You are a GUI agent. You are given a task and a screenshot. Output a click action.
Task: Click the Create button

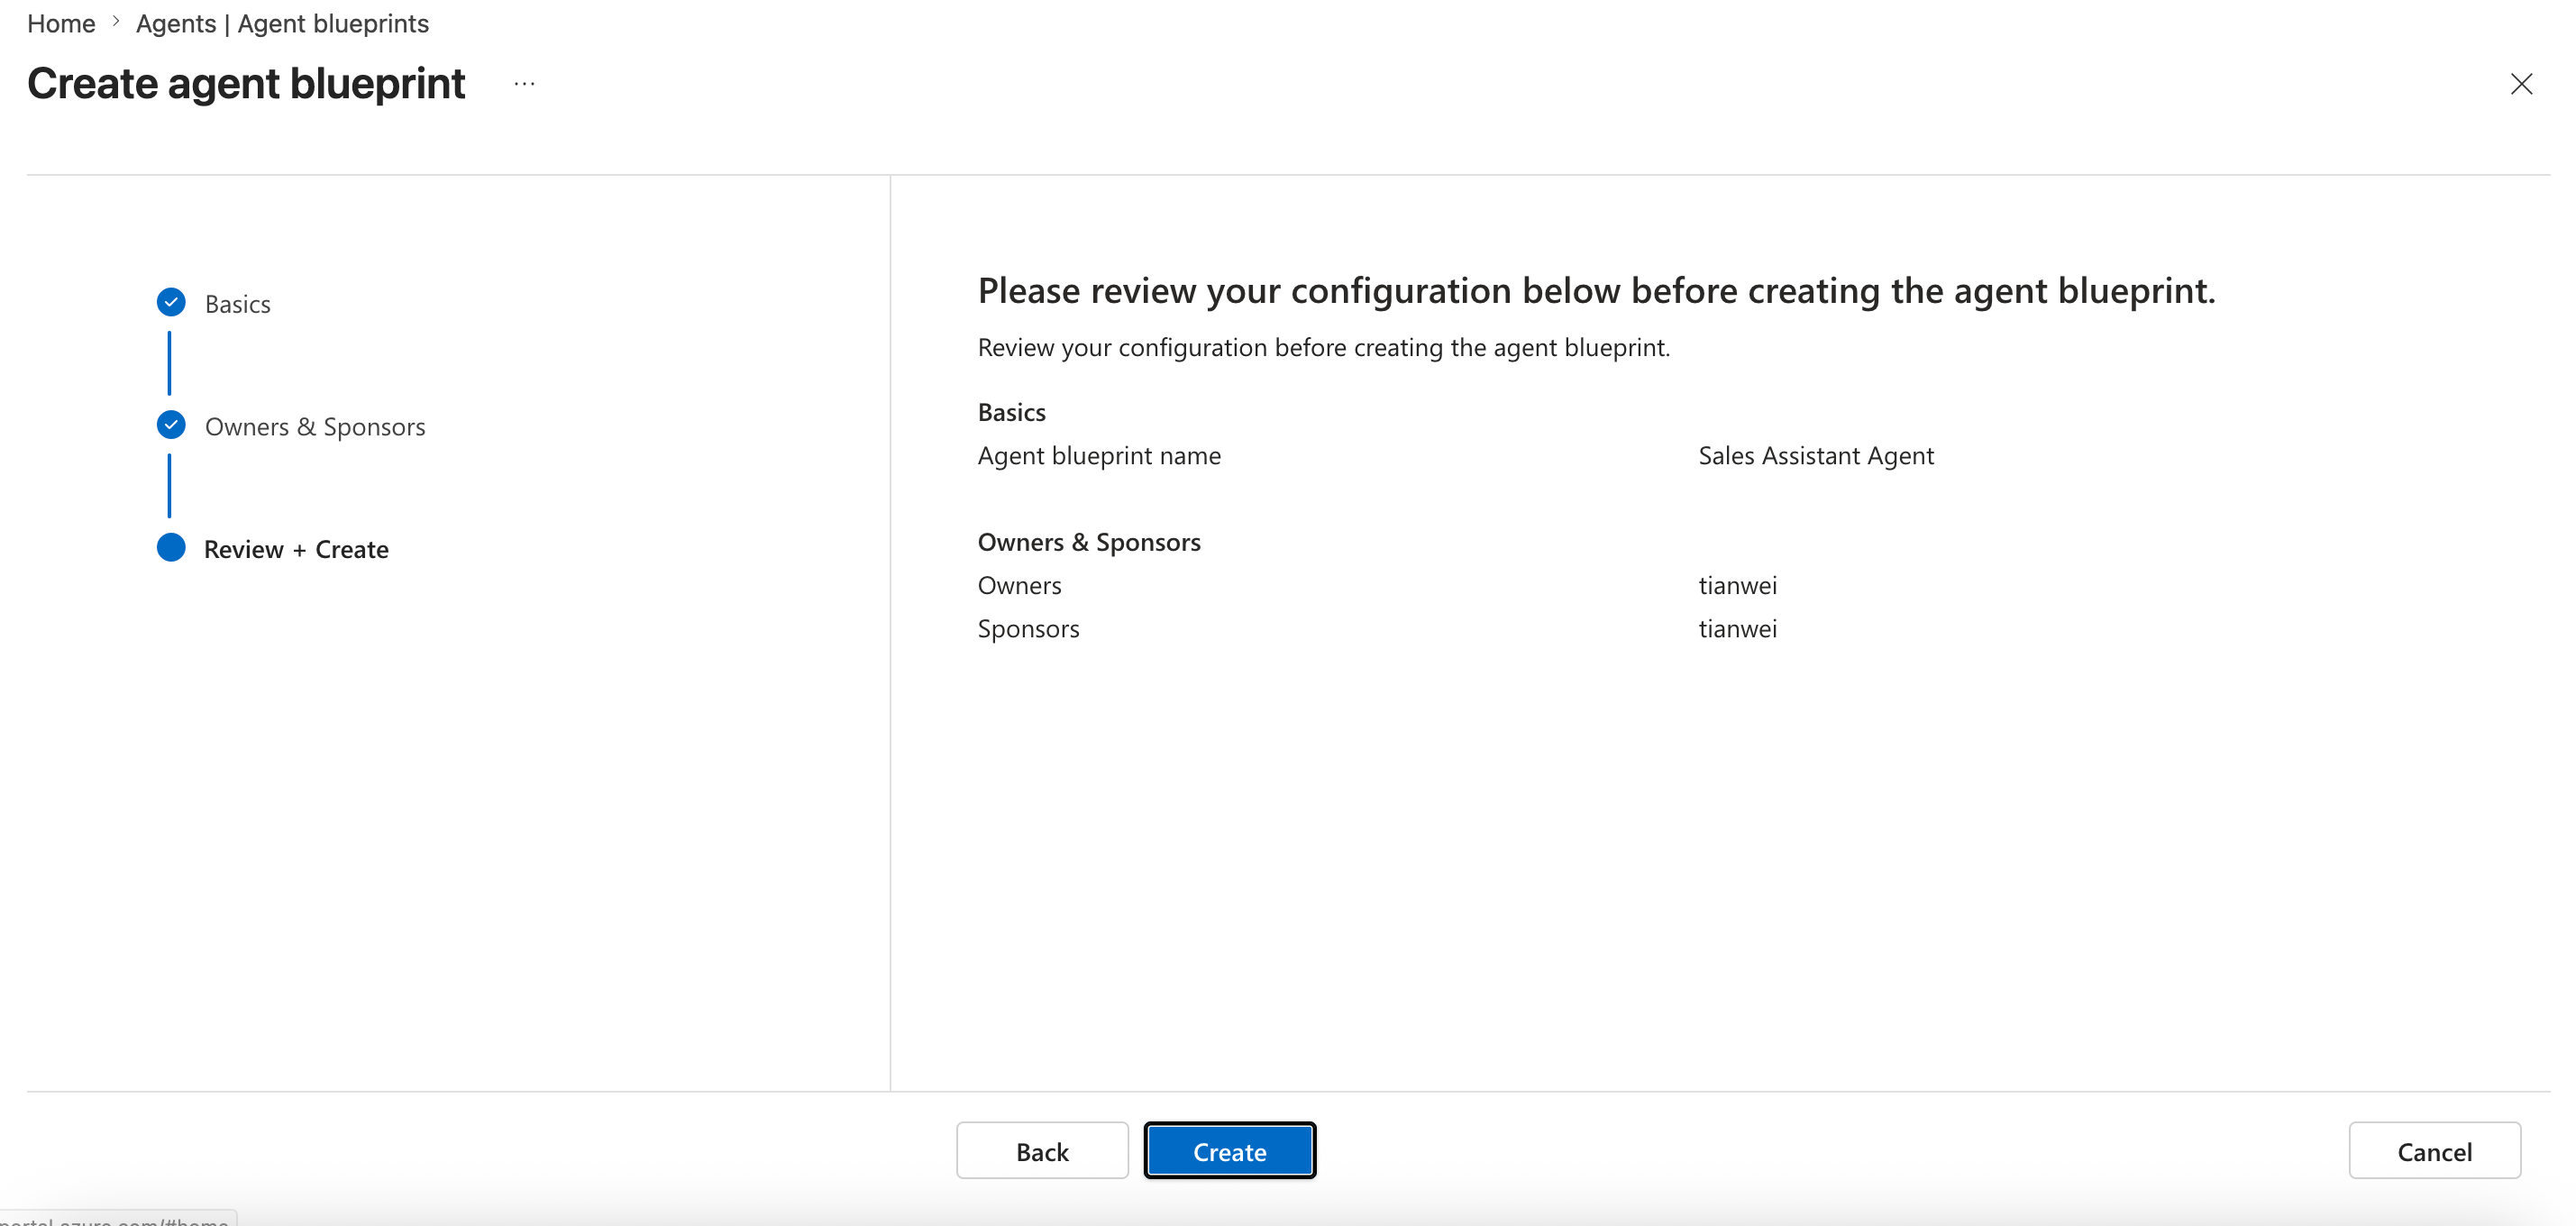[1230, 1151]
